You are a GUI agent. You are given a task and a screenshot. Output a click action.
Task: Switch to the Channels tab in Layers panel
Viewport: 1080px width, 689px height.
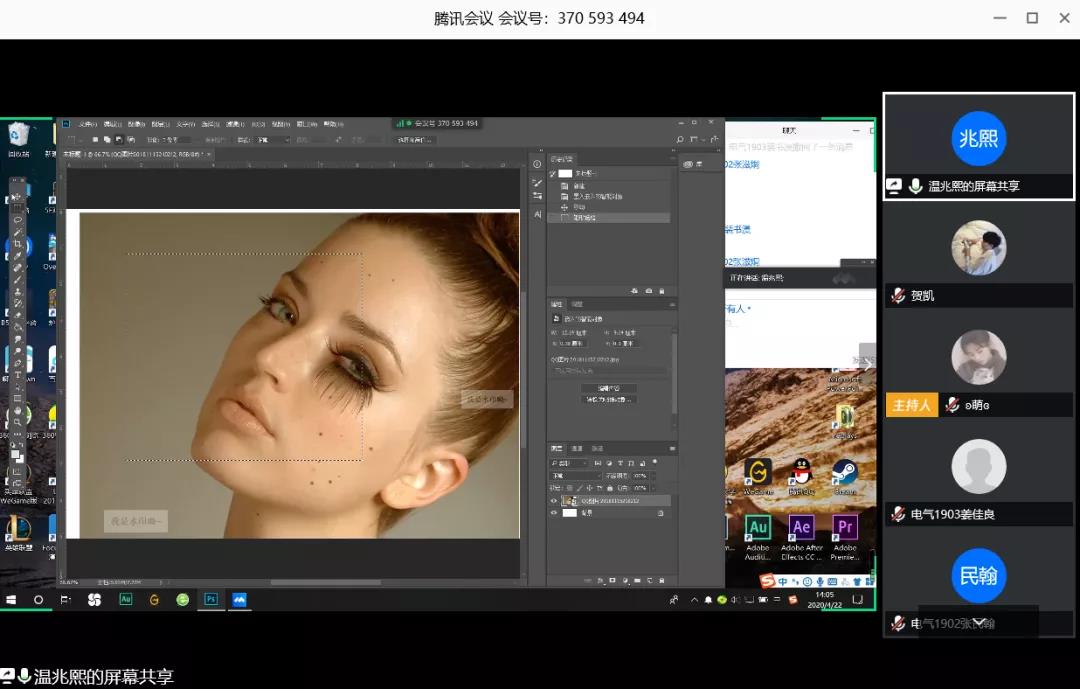[577, 448]
